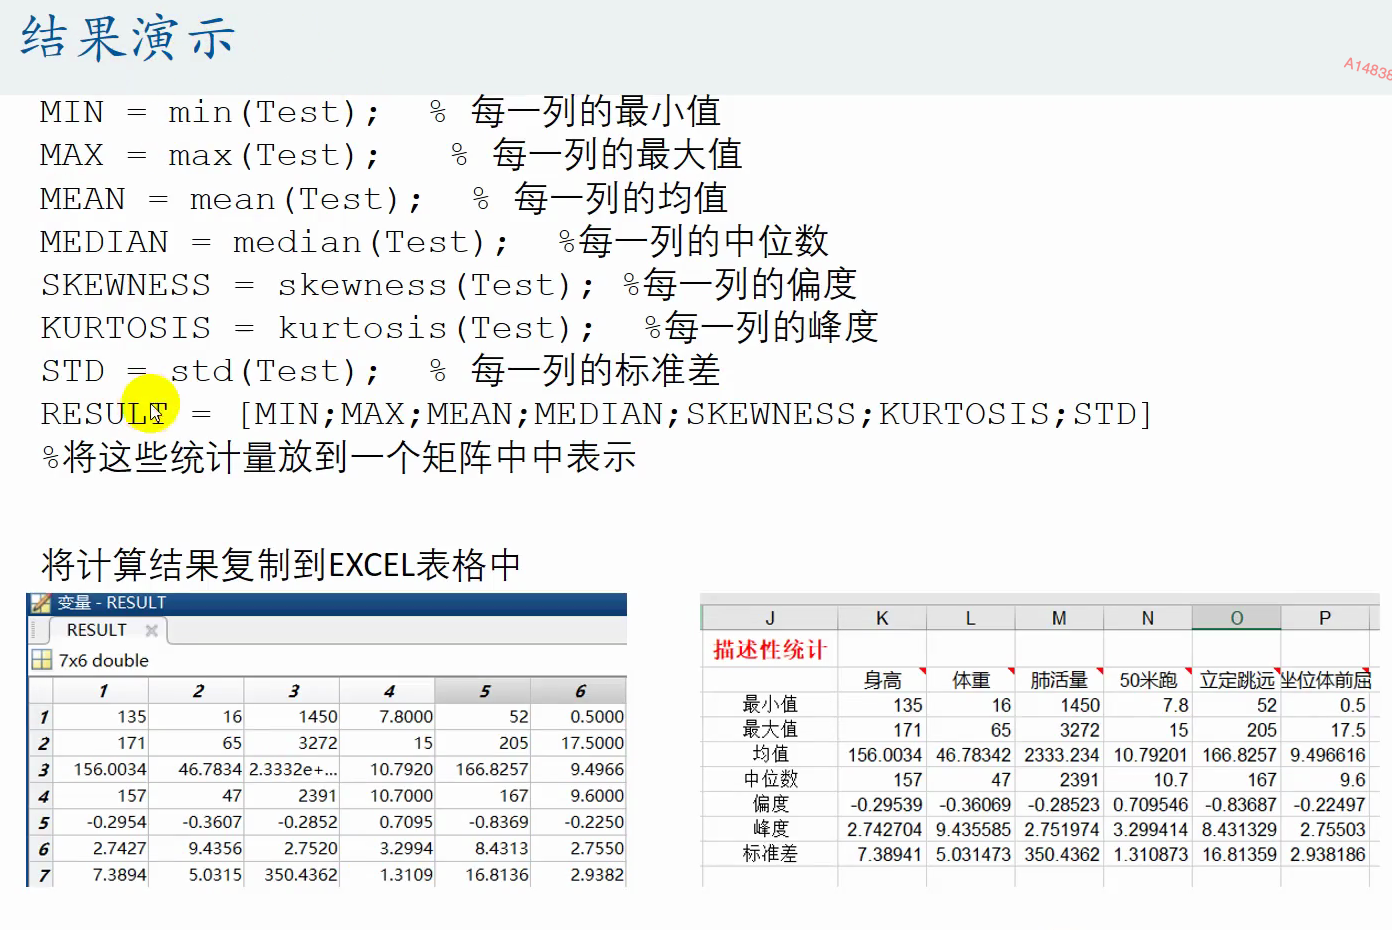
Task: Click the RESULT matrix code line
Action: (596, 414)
